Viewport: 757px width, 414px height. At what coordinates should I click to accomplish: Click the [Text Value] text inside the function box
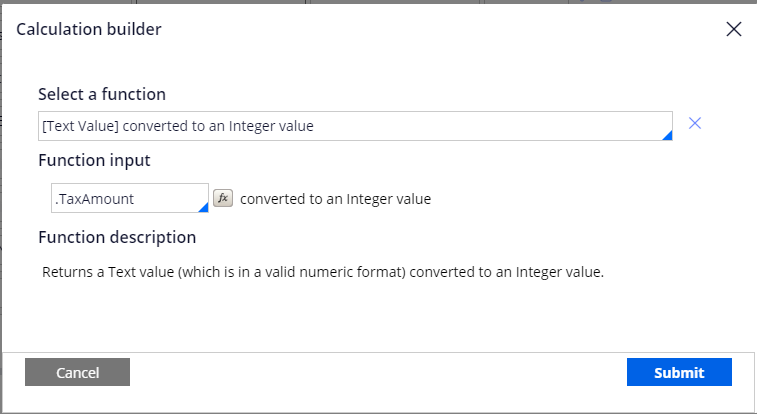[80, 126]
